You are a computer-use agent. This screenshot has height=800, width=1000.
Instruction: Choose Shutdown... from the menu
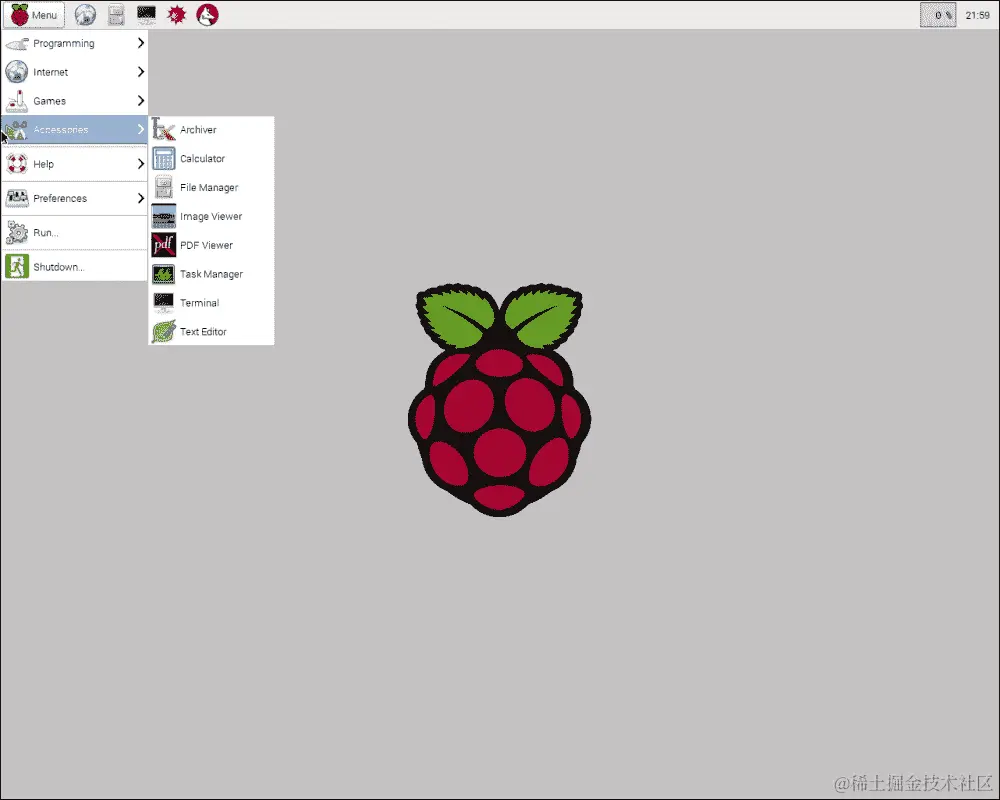(75, 267)
